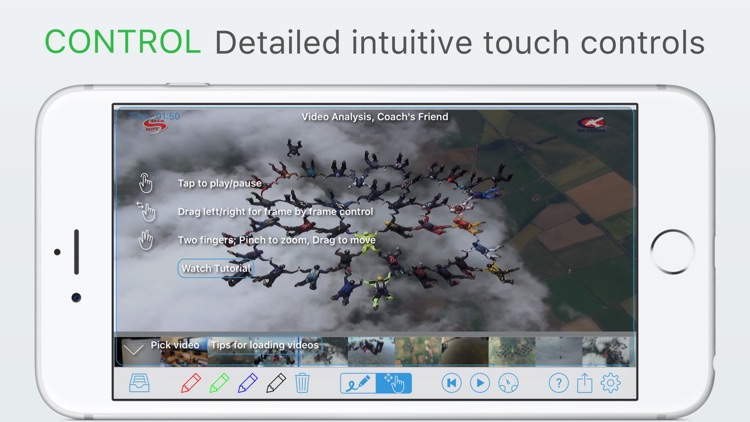Open the video library tray icon
Screen dimensions: 750x422
click(x=139, y=383)
